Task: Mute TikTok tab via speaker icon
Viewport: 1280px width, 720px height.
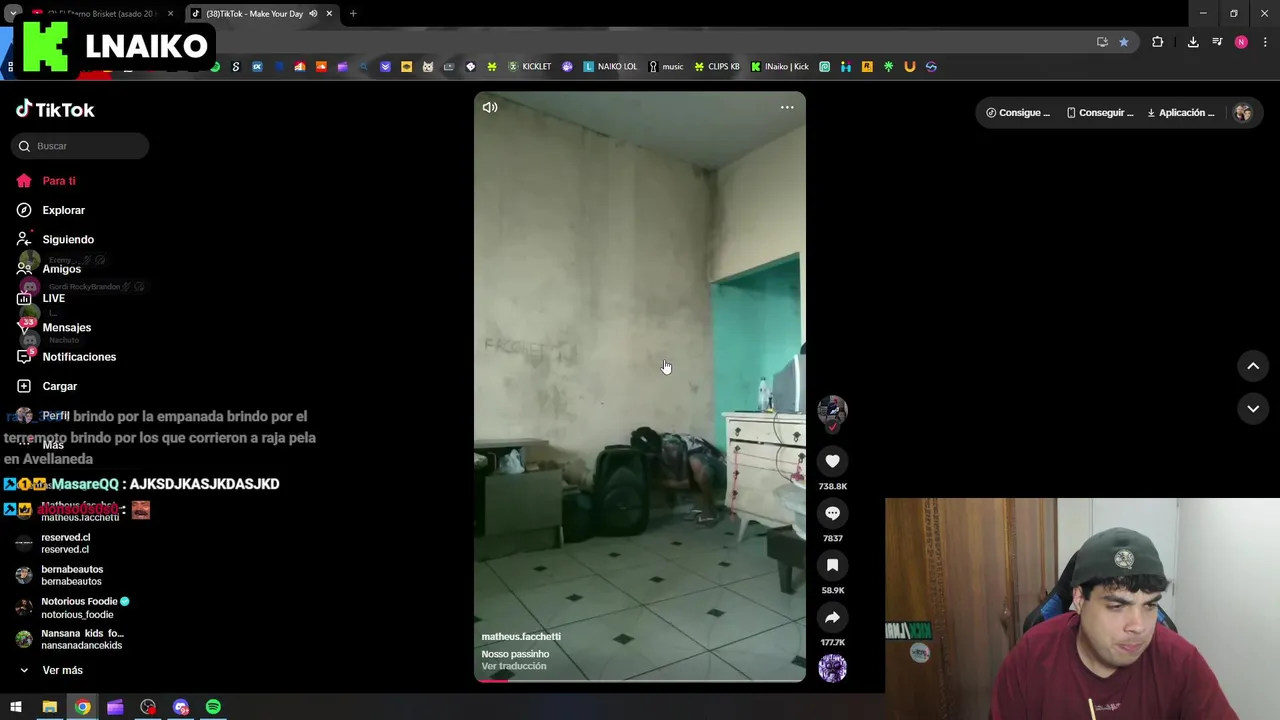Action: [x=313, y=14]
